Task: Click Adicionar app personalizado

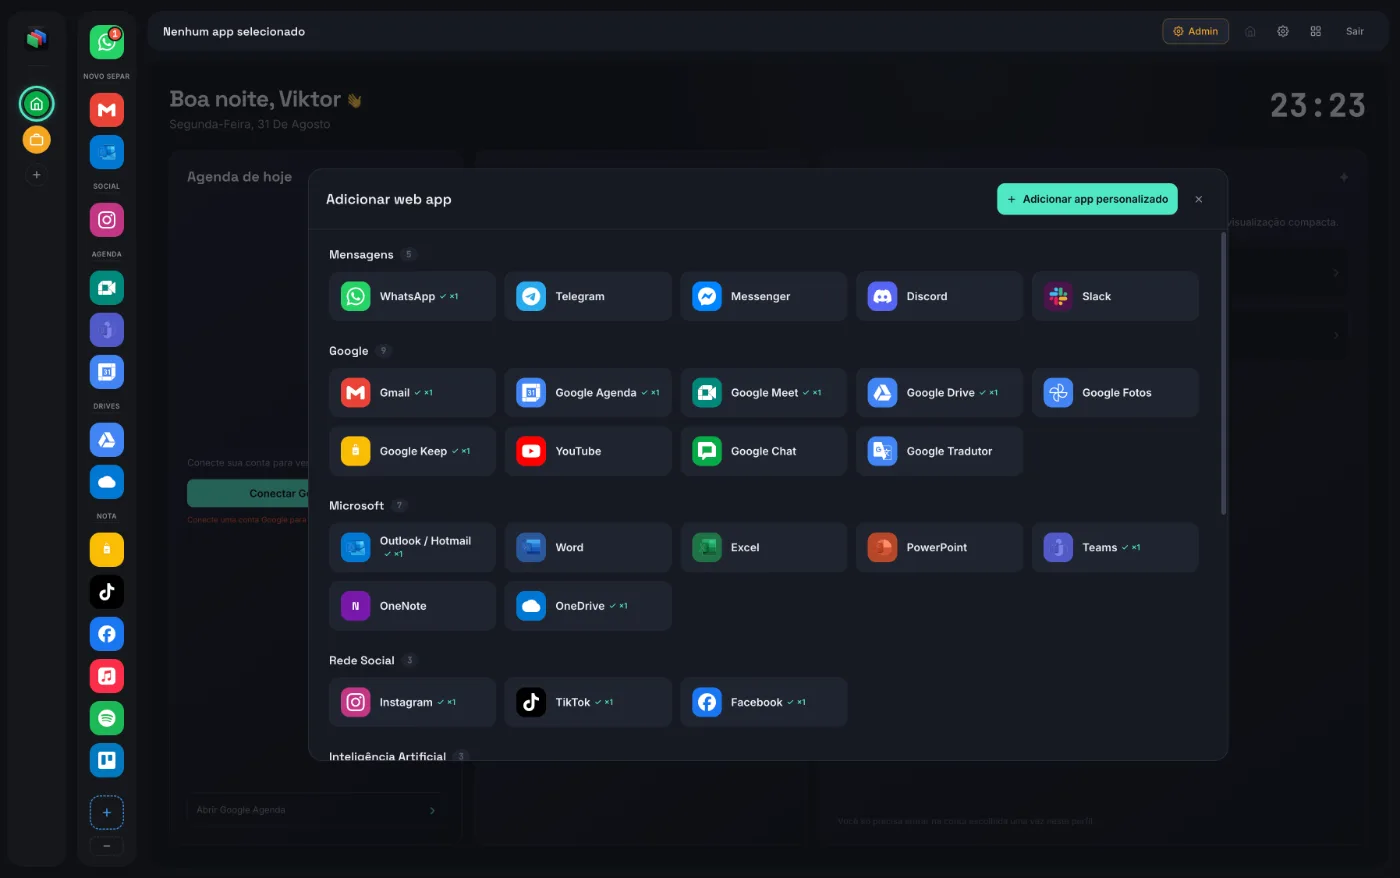Action: (1087, 199)
